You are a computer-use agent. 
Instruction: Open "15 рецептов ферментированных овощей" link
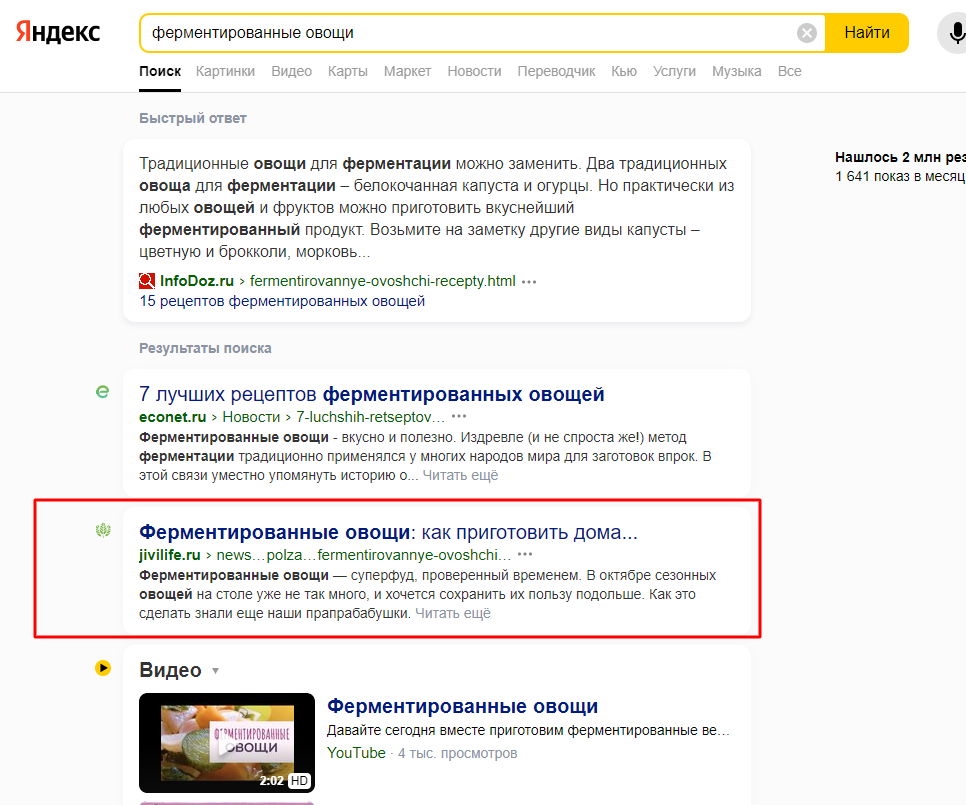tap(282, 301)
